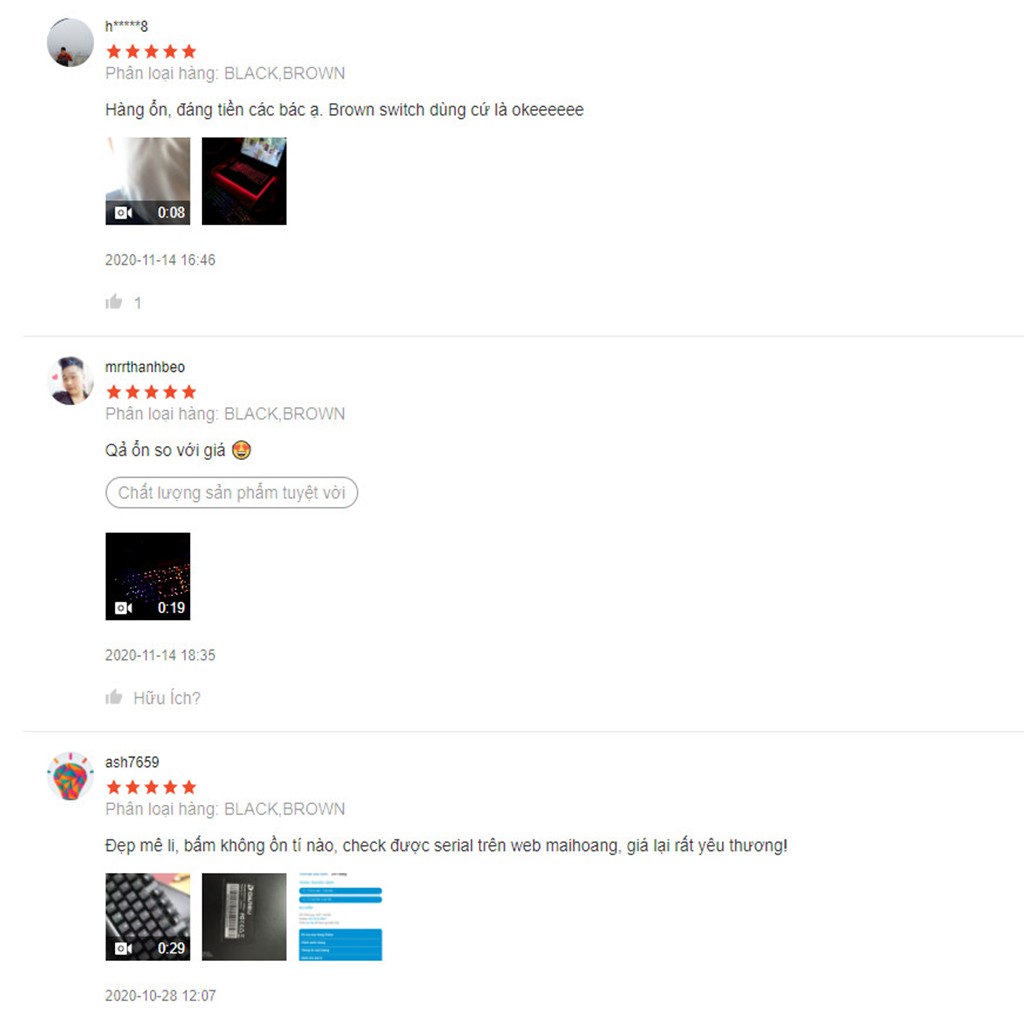Click username mrrthanhbeo
This screenshot has width=1024, height=1024.
[145, 367]
